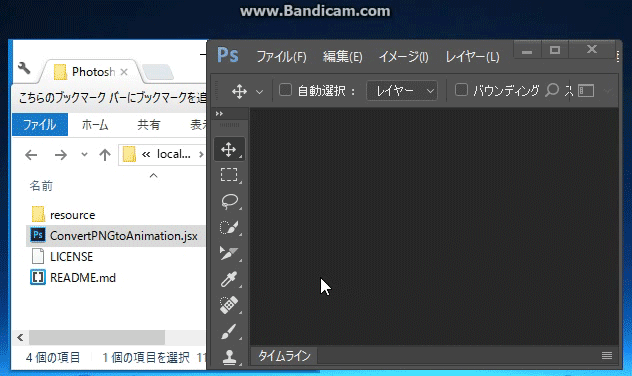Open the Move tool preset dropdown arrow
632x376 pixels.
(260, 92)
